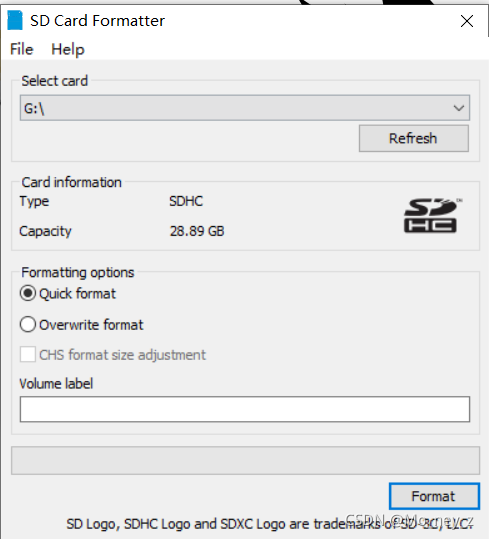The width and height of the screenshot is (489, 539).
Task: Select the Quick format radio button
Action: (x=27, y=293)
